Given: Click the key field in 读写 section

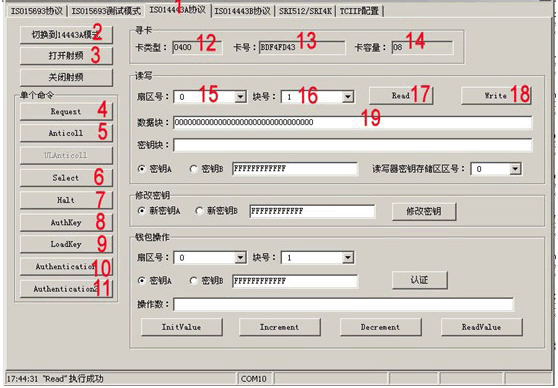Looking at the screenshot, I should (x=295, y=169).
